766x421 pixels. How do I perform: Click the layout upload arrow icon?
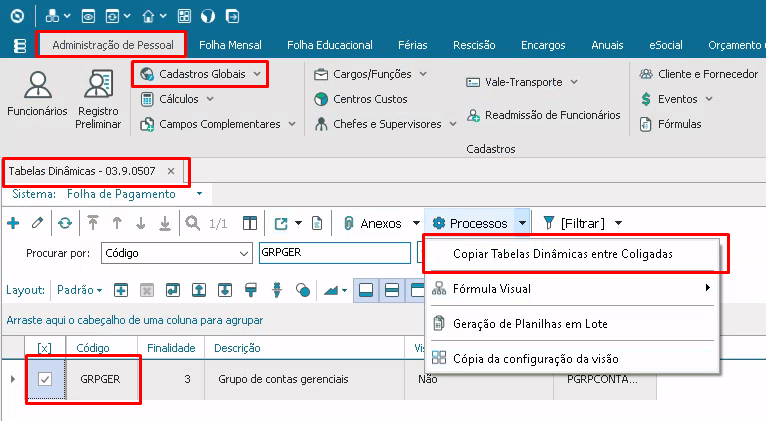point(199,290)
